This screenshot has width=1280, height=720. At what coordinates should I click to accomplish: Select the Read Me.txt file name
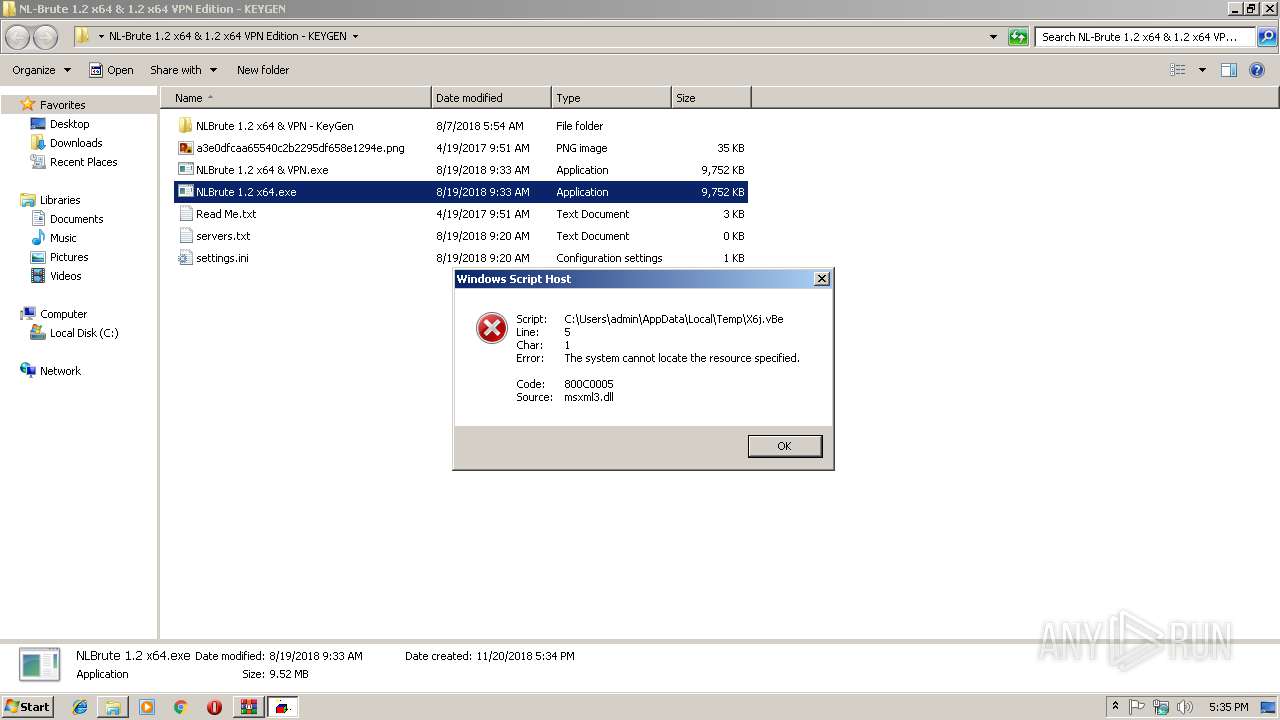point(226,214)
